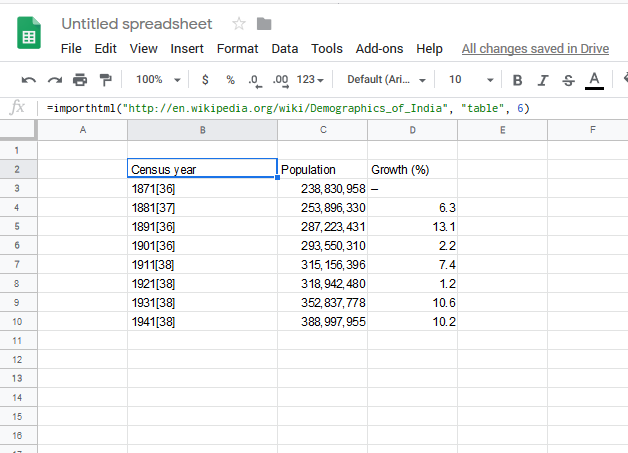Toggle italic formatting

[x=543, y=80]
